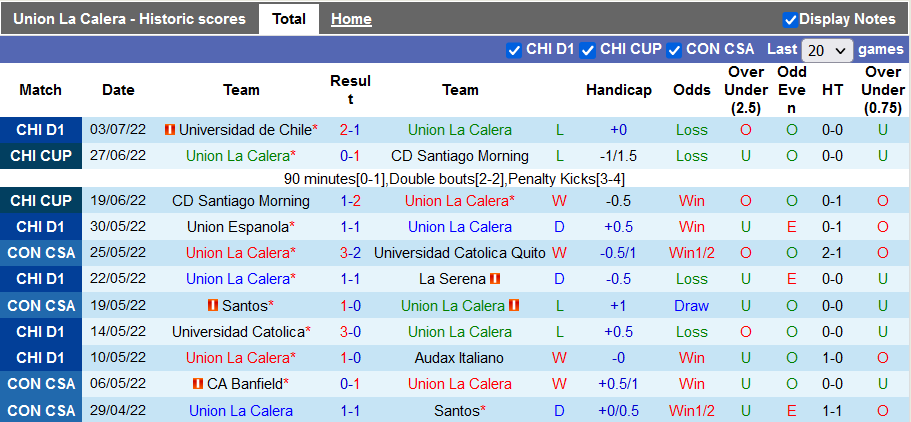This screenshot has width=911, height=422.
Task: Click the Odd Even column header
Action: [792, 90]
